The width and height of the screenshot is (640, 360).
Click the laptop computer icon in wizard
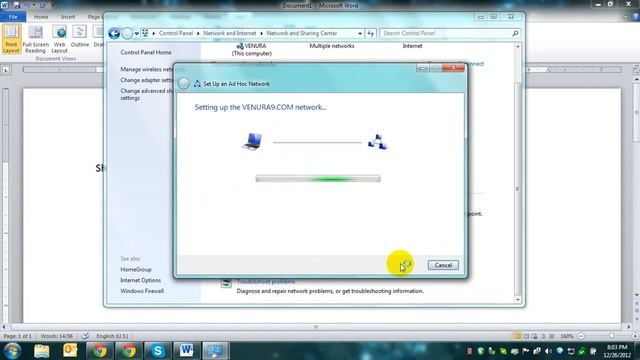tap(252, 142)
